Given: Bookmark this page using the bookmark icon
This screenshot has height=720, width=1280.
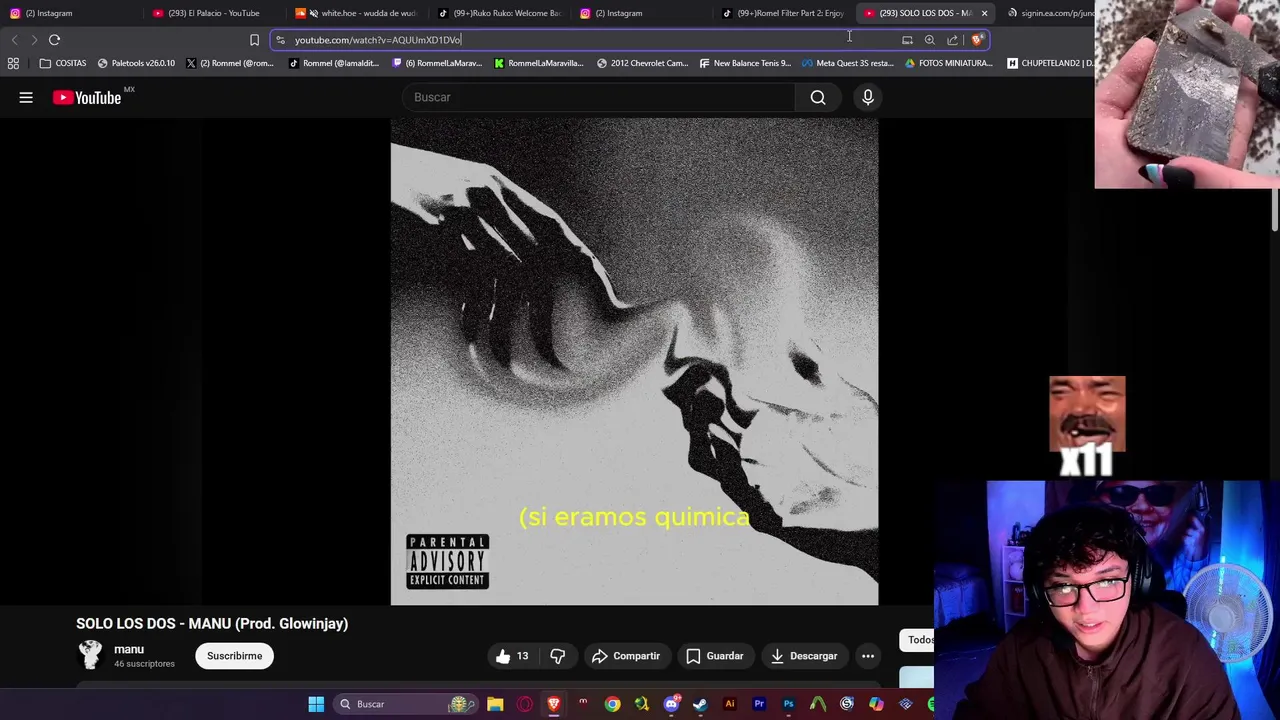Looking at the screenshot, I should pyautogui.click(x=254, y=40).
